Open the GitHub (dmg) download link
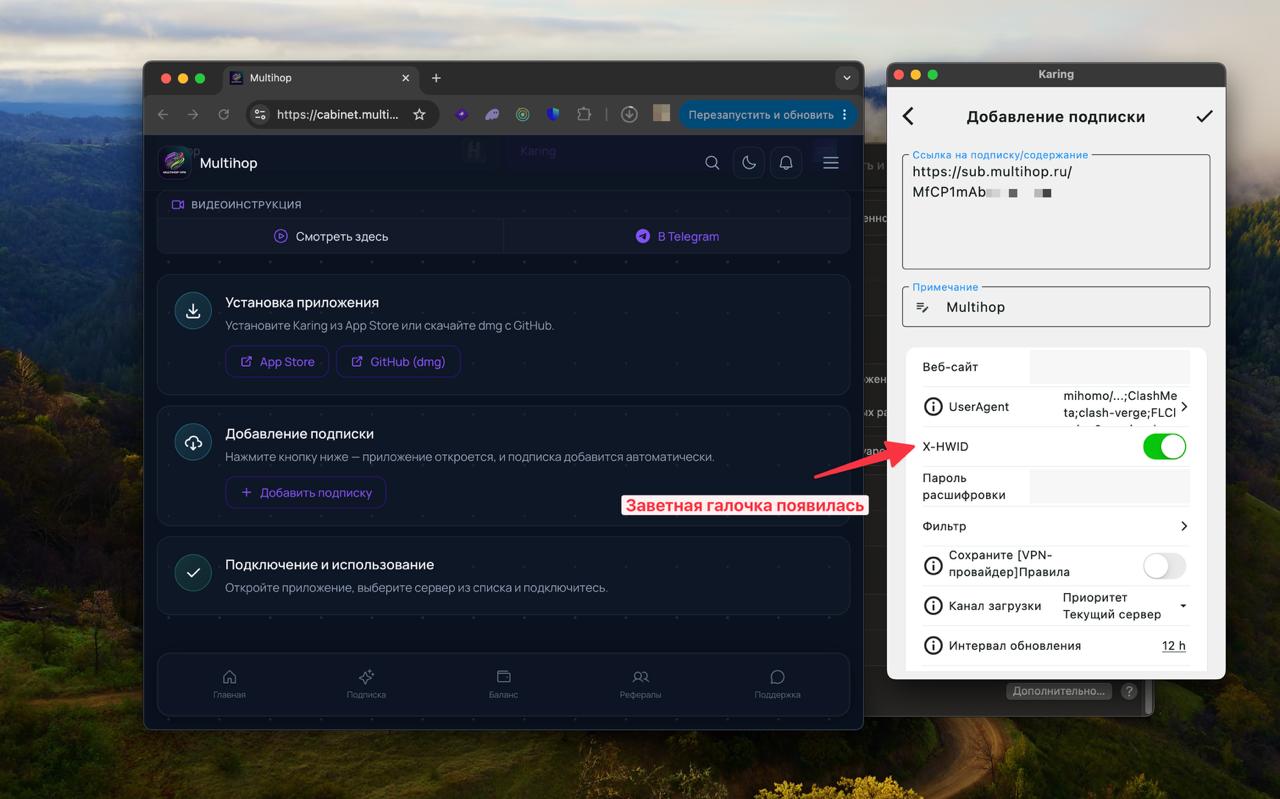This screenshot has height=799, width=1280. pos(398,362)
